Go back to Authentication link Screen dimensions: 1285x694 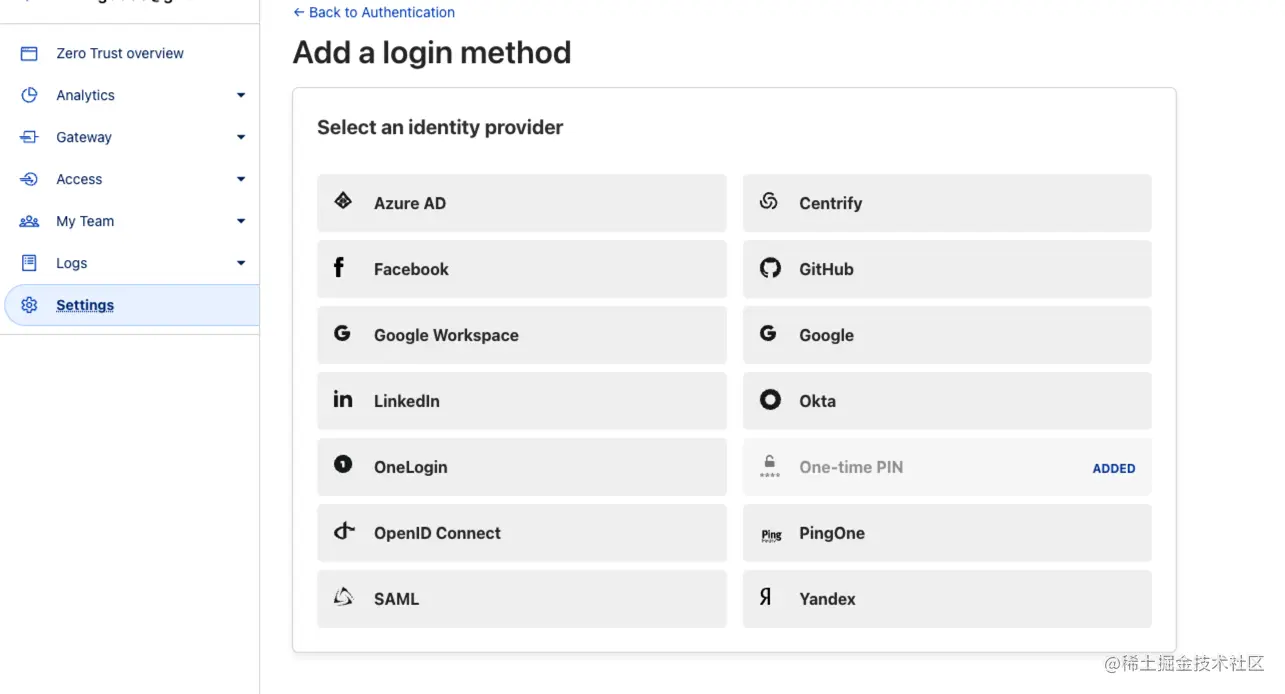373,12
